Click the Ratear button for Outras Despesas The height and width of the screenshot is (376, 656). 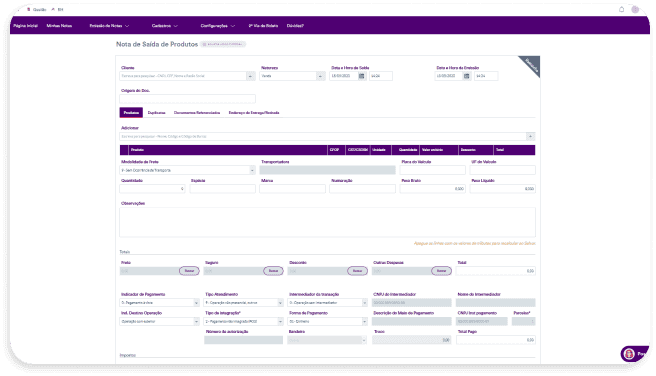(x=441, y=271)
